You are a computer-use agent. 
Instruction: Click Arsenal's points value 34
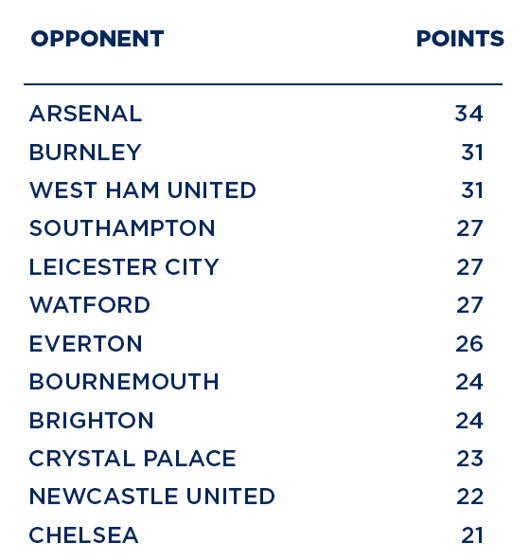pos(469,114)
